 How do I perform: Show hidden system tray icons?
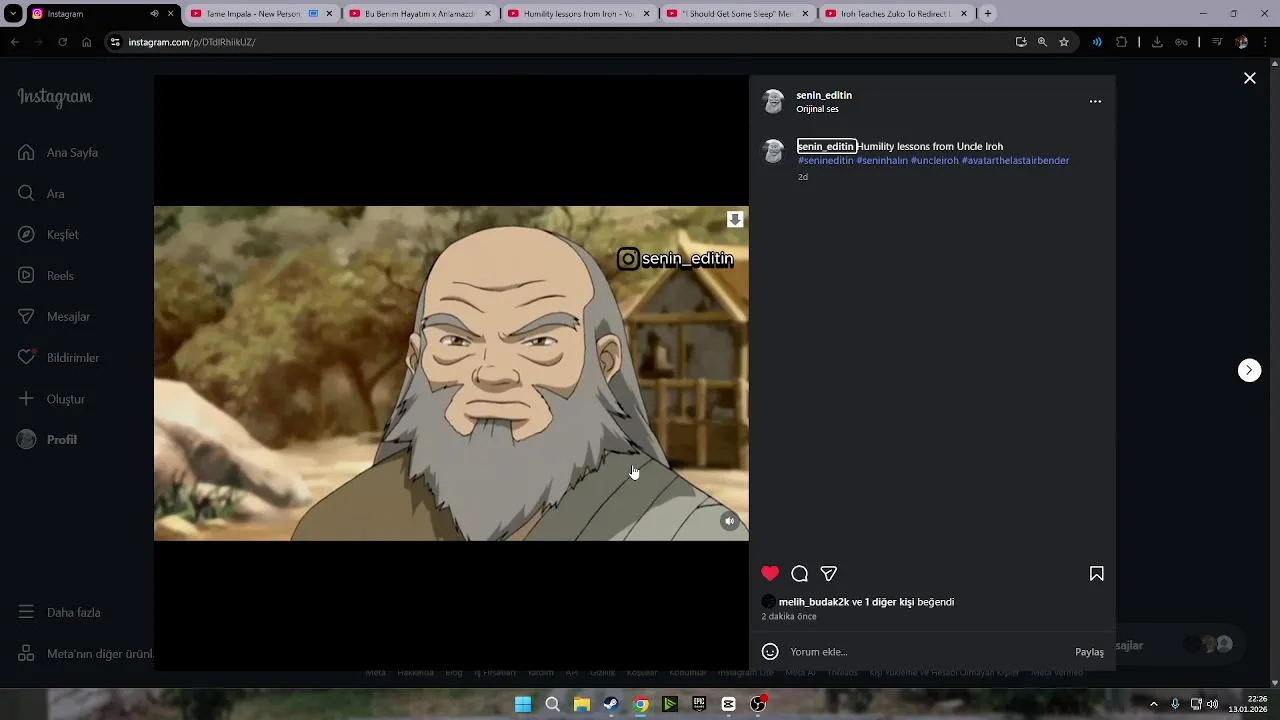tap(1153, 704)
